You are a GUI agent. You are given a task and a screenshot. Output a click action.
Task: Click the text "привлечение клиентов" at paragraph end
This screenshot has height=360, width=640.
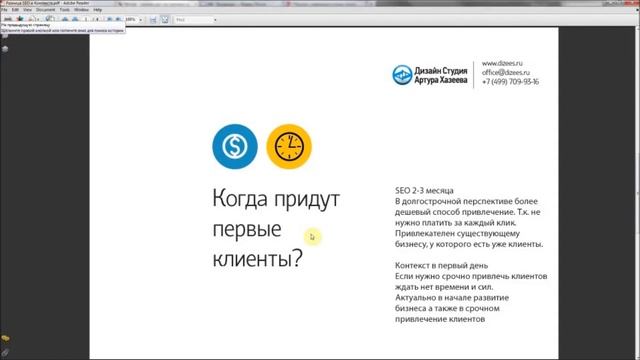440,319
